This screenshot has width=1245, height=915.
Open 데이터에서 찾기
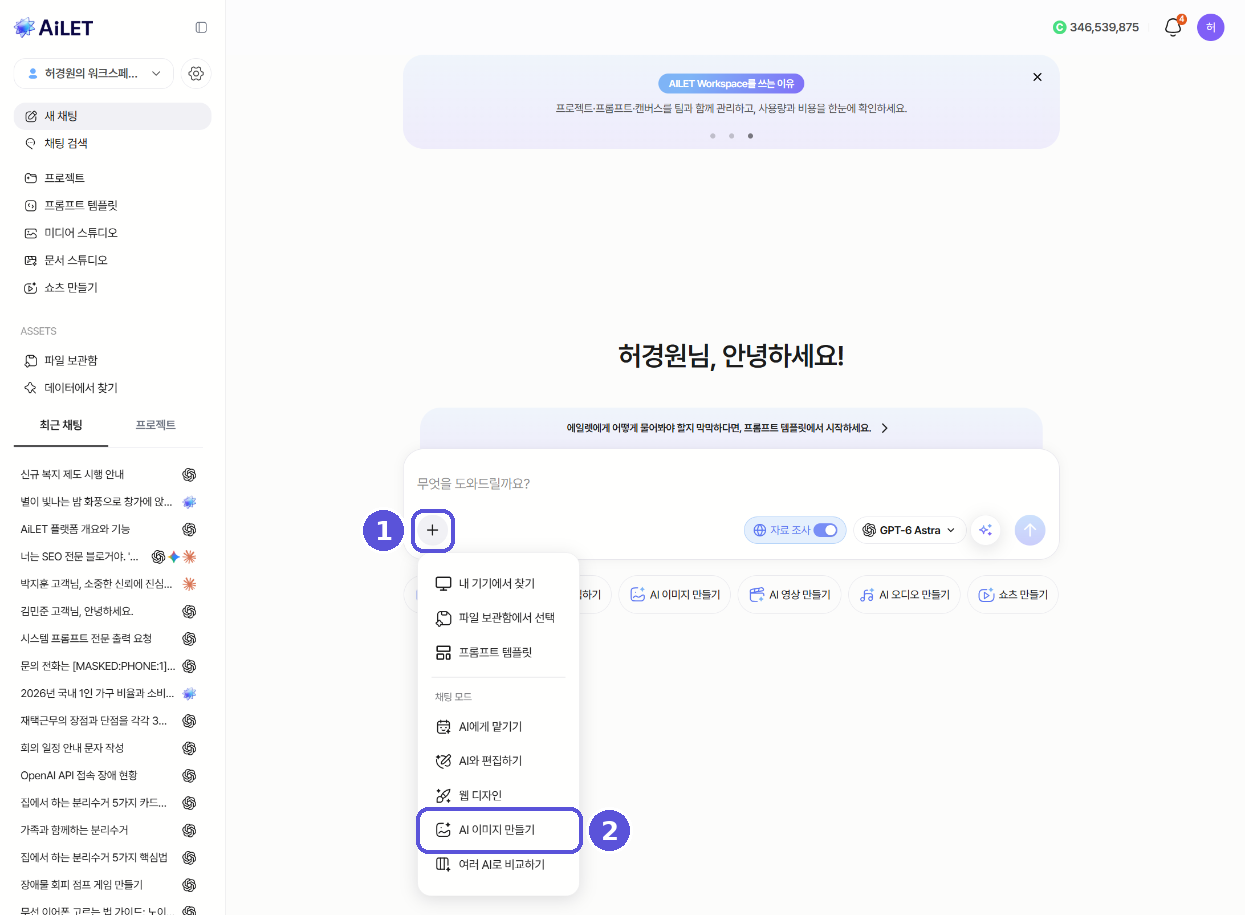point(112,388)
